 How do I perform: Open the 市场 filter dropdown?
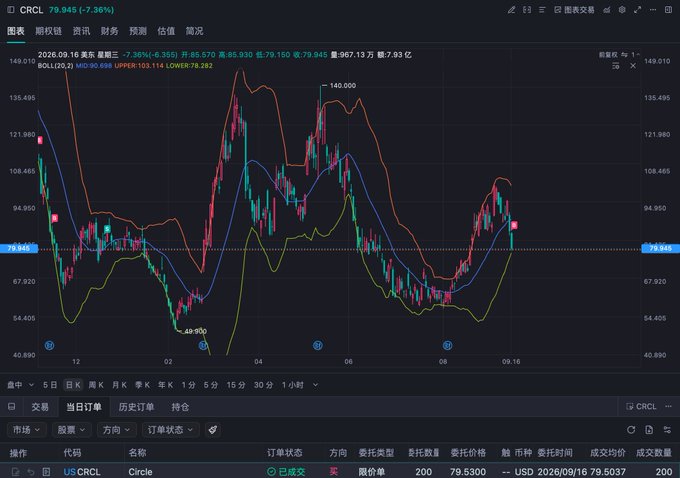[26, 430]
